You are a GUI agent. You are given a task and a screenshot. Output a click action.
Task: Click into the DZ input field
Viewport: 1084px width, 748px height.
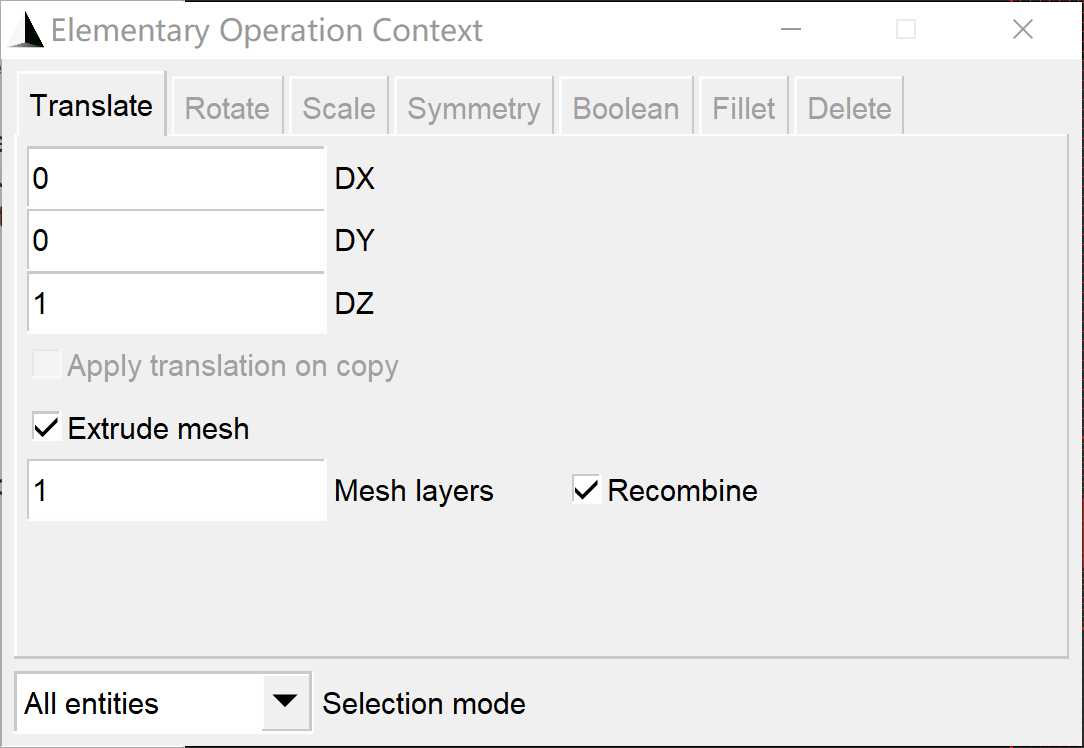[x=176, y=303]
